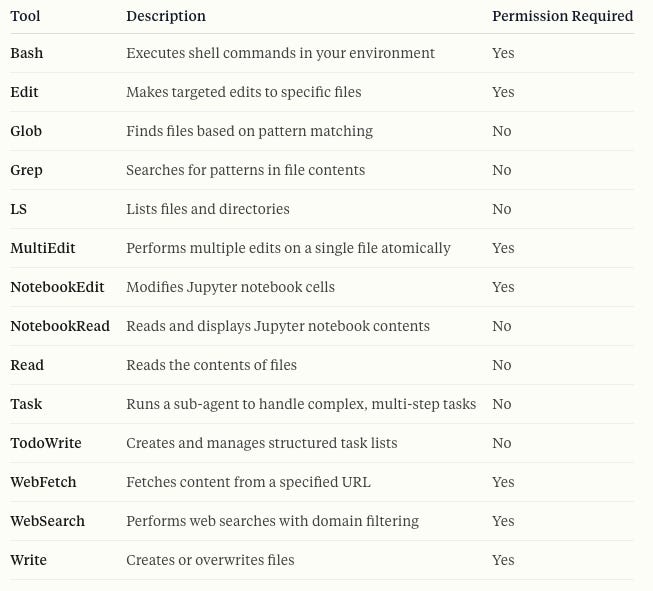
Task: Click the Tool column header
Action: (x=25, y=16)
